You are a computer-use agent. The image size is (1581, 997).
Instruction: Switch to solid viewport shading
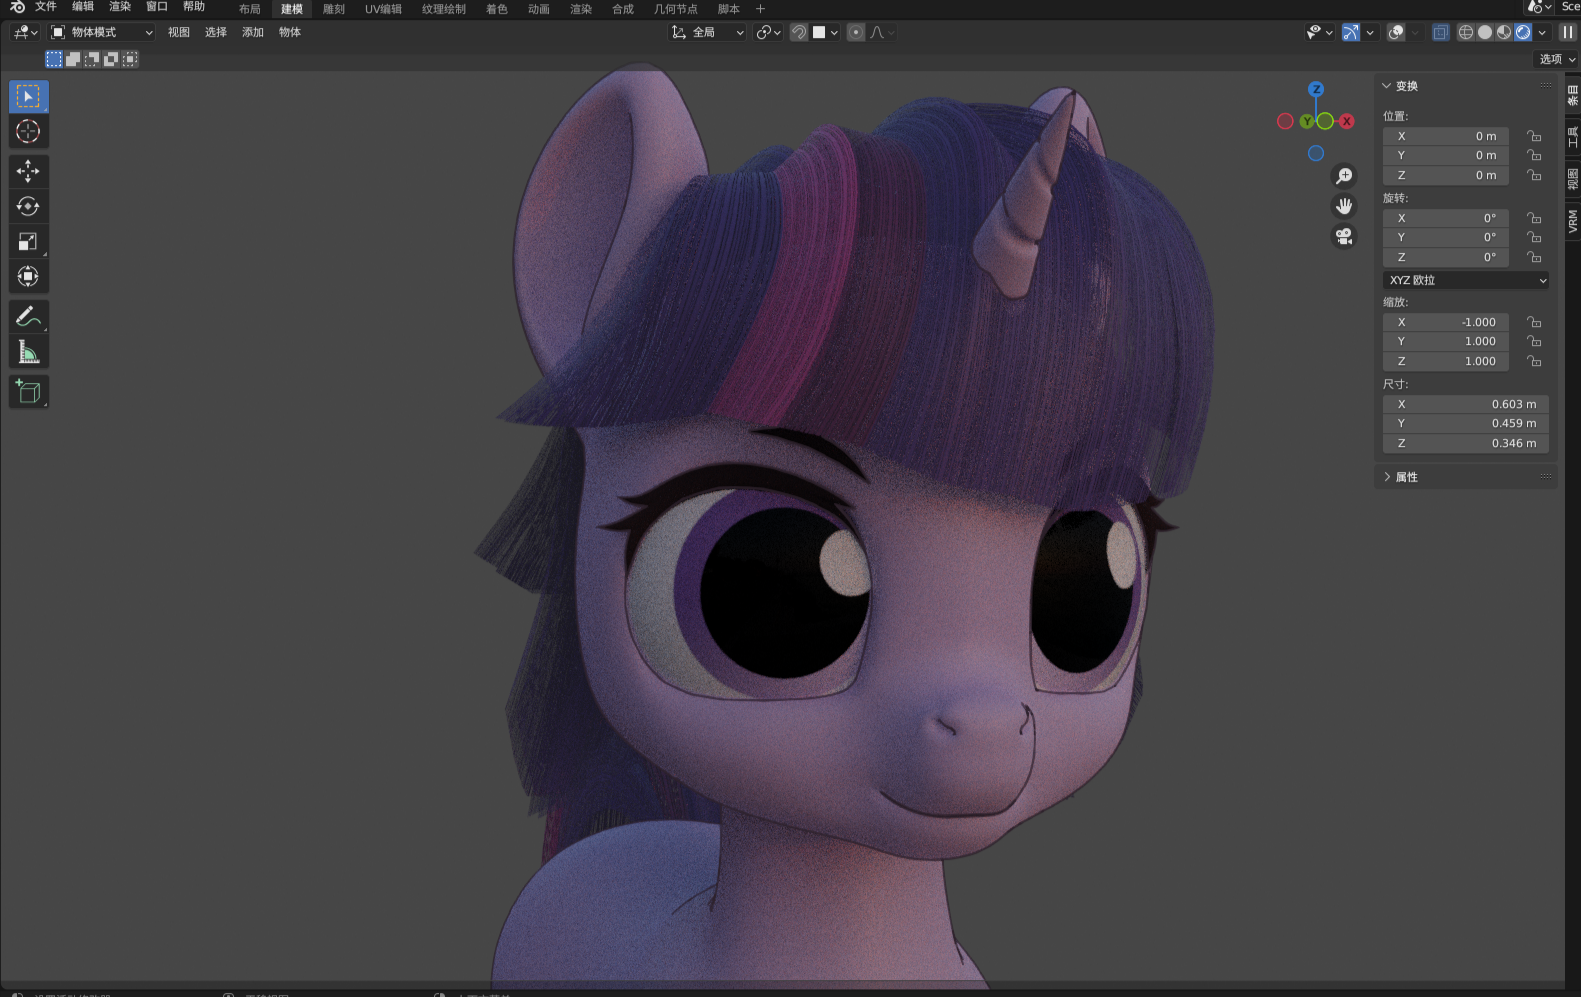point(1485,32)
